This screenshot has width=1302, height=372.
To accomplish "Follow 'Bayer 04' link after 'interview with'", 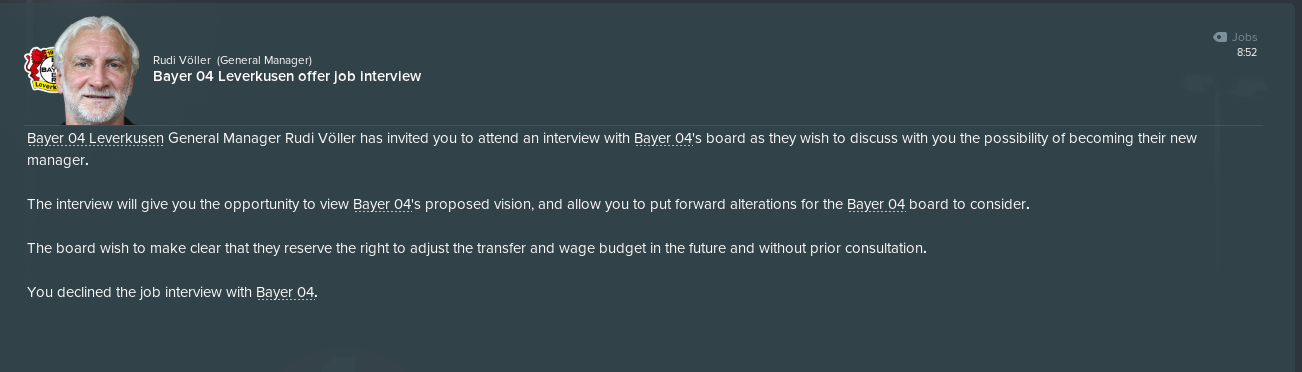I will pos(663,138).
